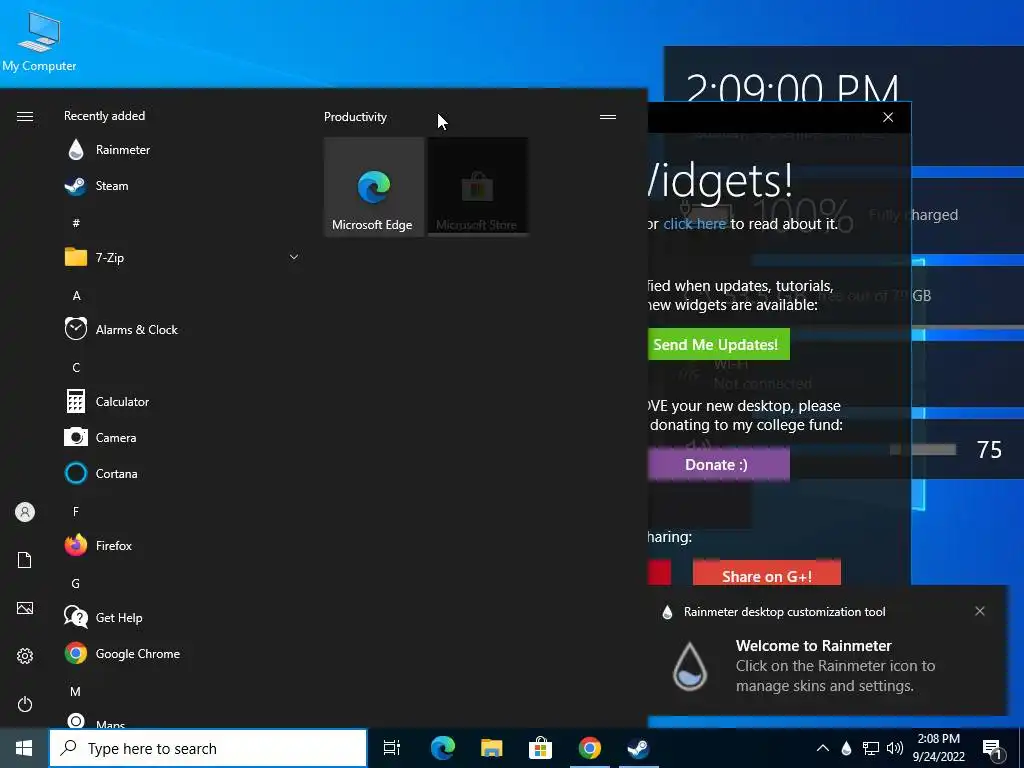Open Pictures from the Start sidebar
This screenshot has height=768, width=1024.
pyautogui.click(x=25, y=608)
